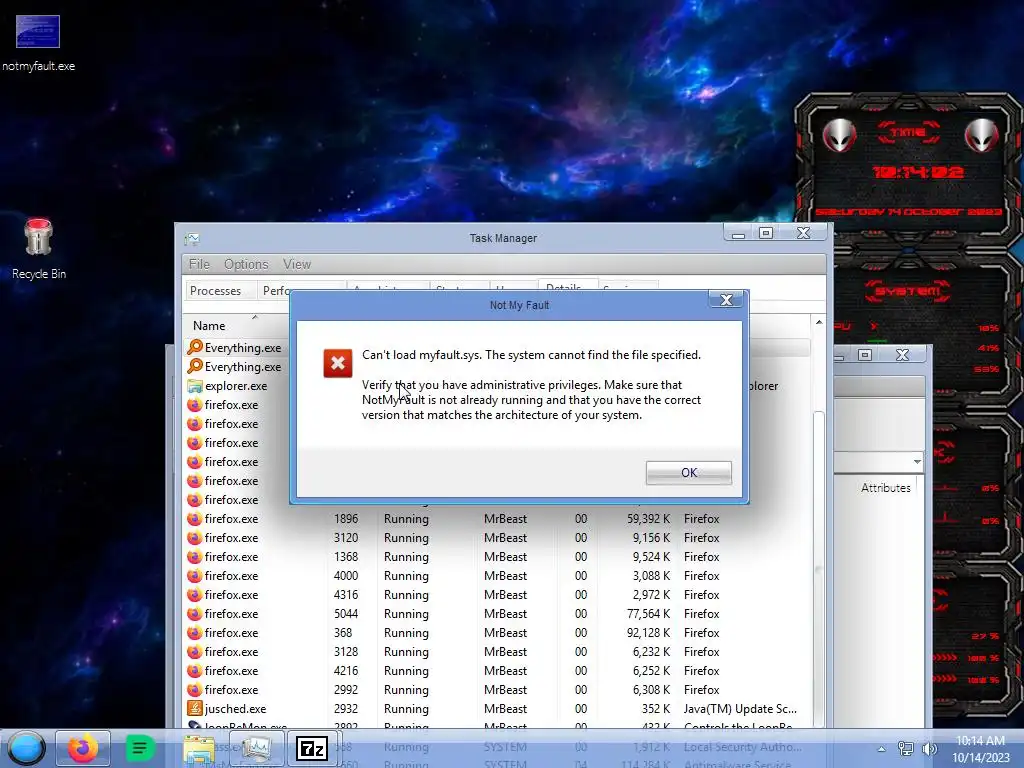The image size is (1024, 768).
Task: Click the Firefox icon of PID 5044 row
Action: [195, 613]
